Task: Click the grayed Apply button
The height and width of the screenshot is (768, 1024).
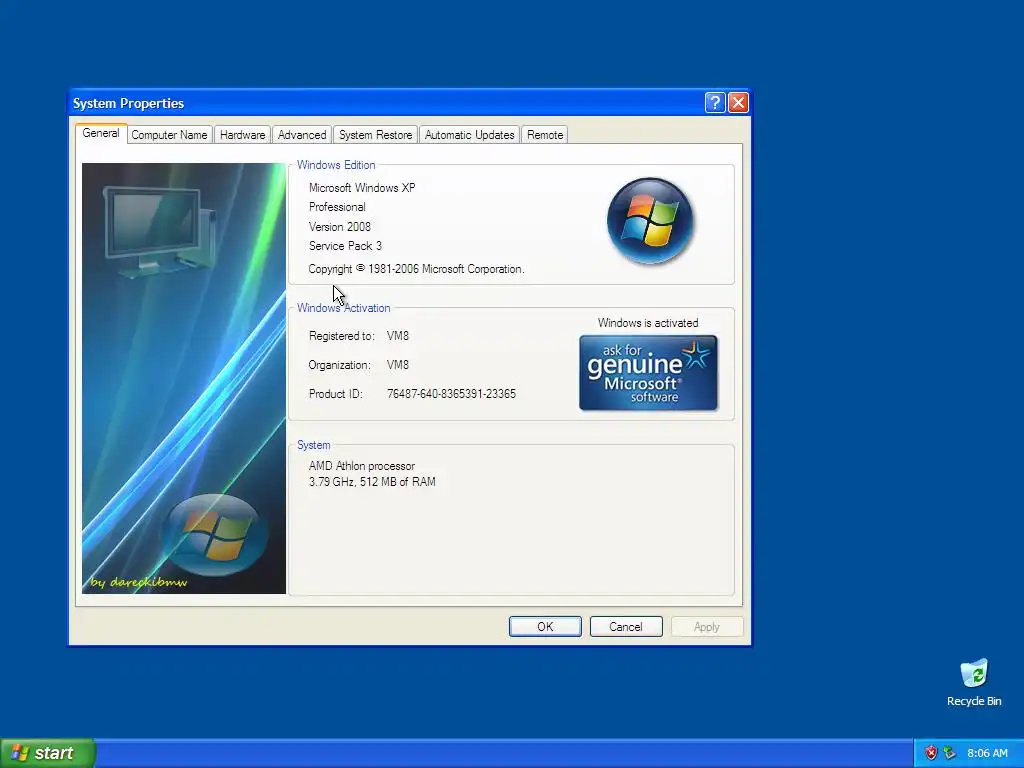Action: click(x=707, y=626)
